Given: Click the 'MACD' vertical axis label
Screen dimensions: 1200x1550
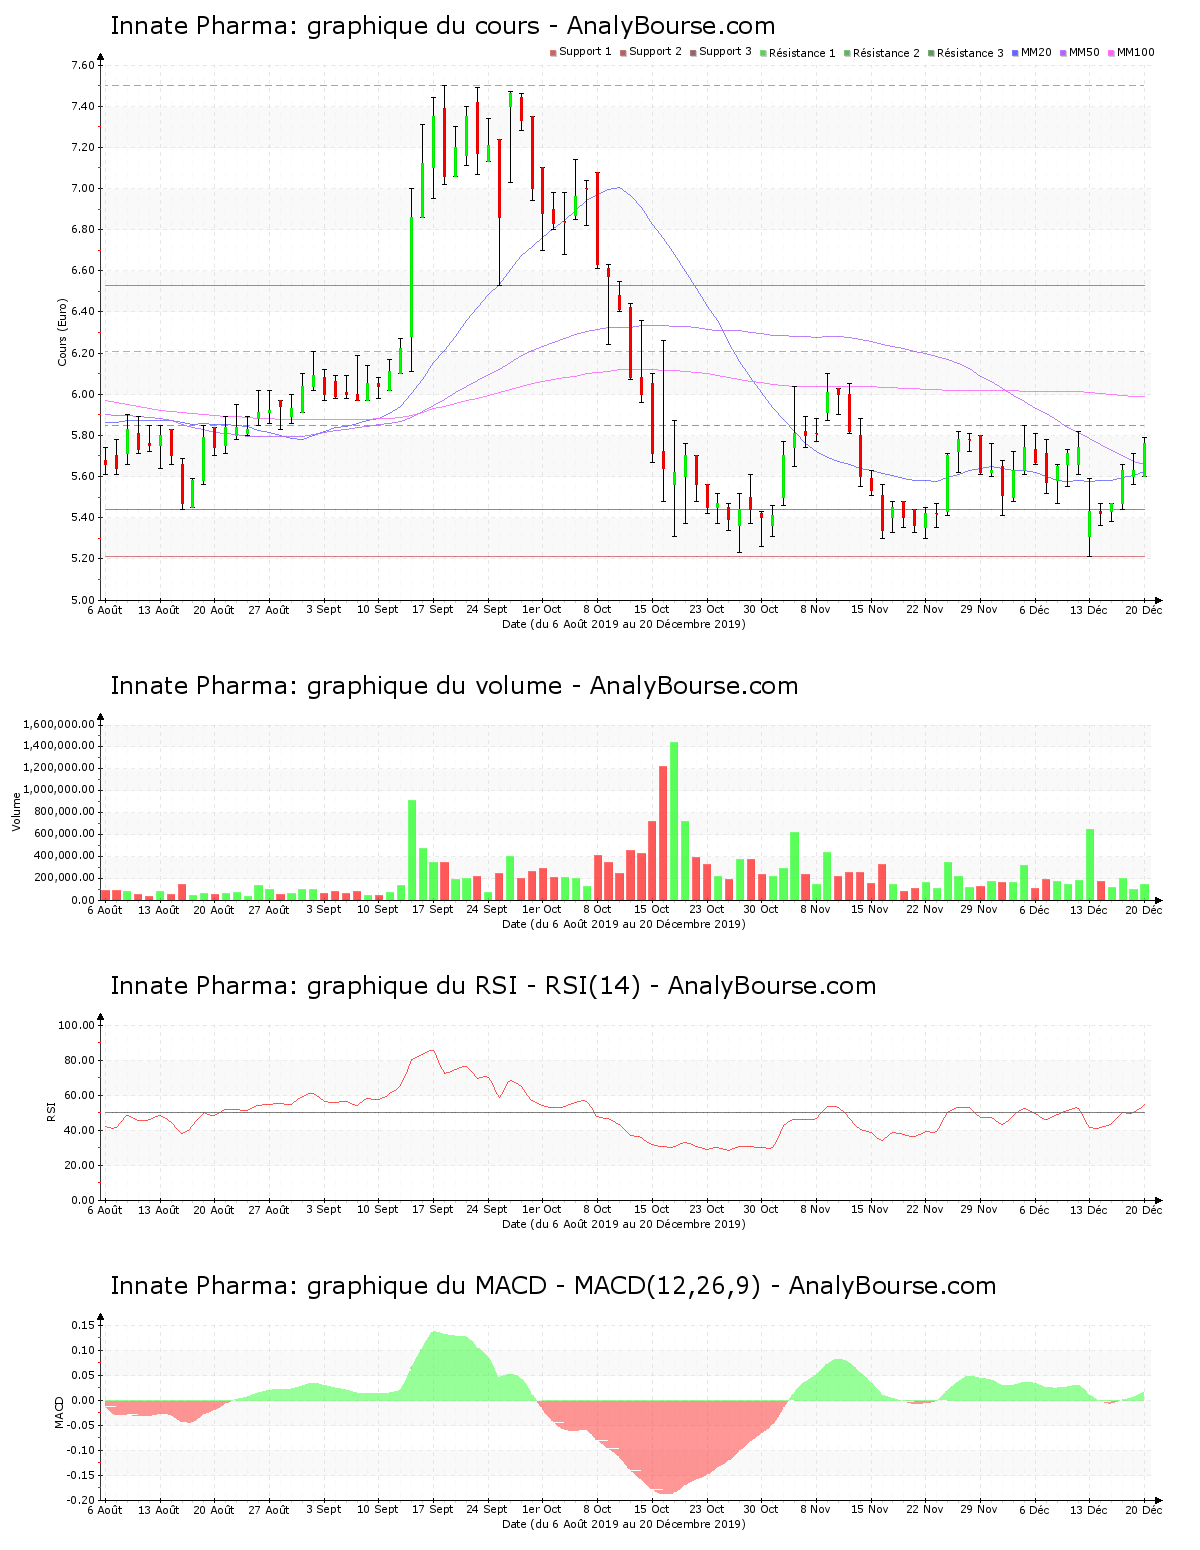Looking at the screenshot, I should pos(60,1411).
